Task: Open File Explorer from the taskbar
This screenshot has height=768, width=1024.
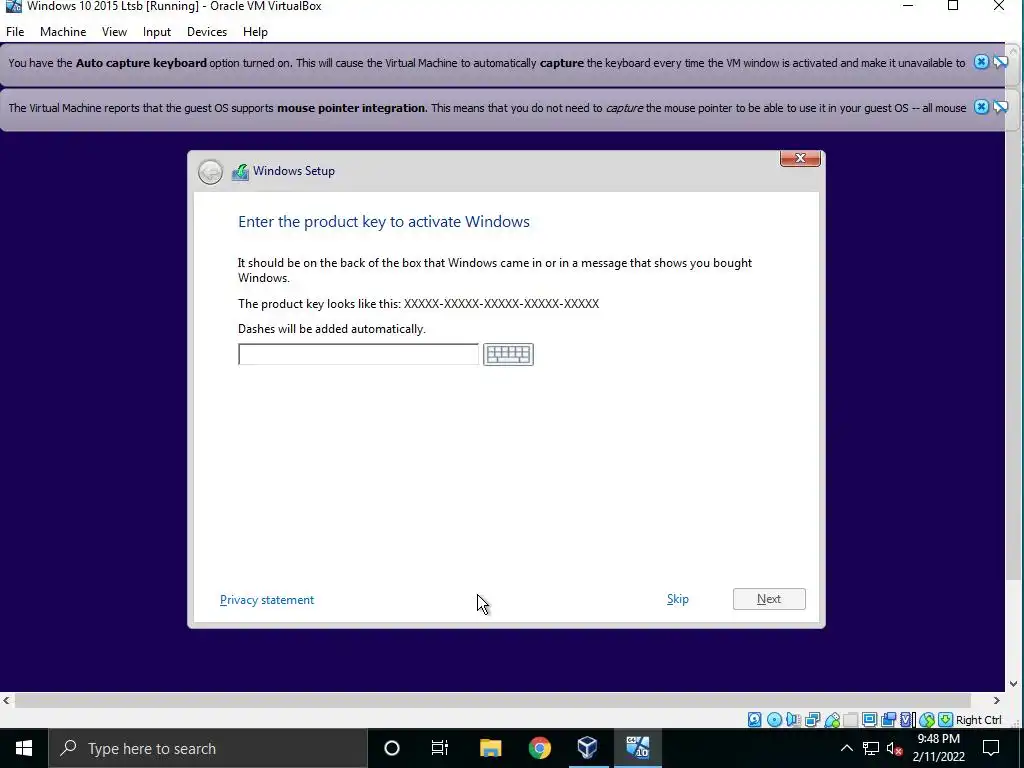Action: pos(490,748)
